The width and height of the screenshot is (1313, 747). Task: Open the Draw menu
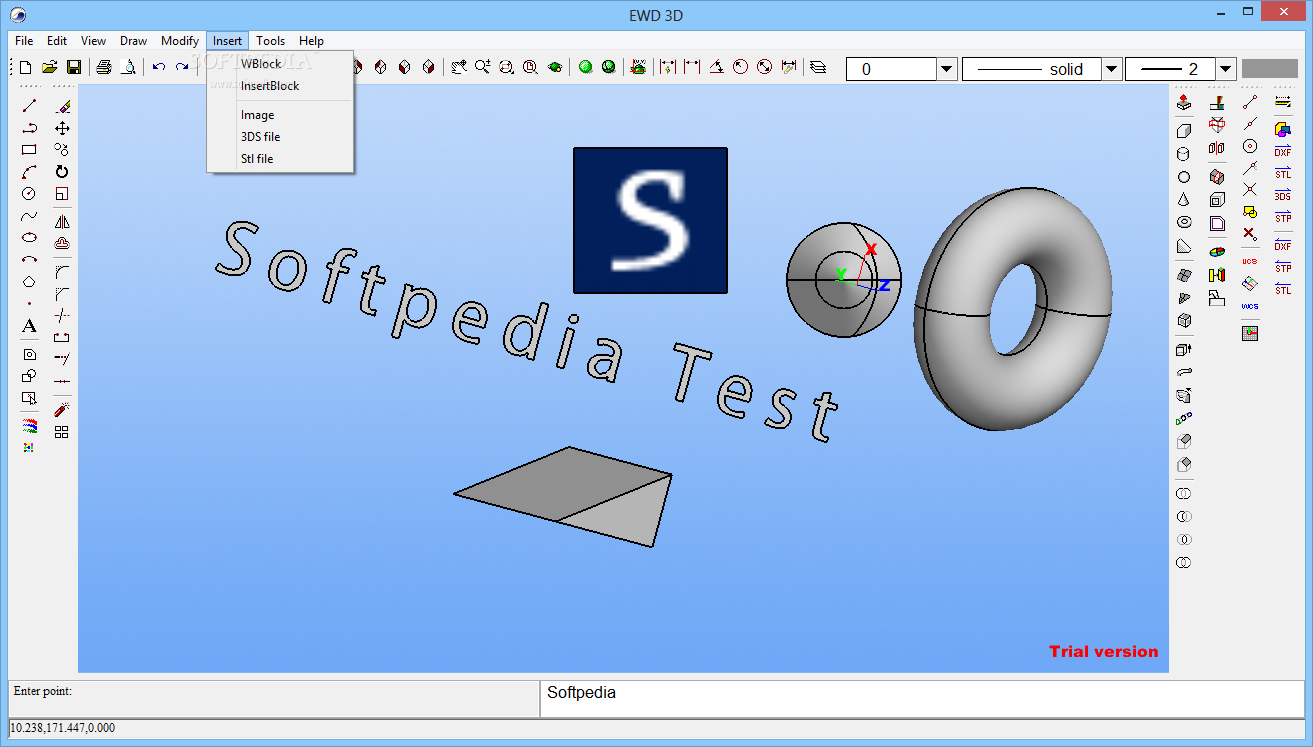[133, 41]
